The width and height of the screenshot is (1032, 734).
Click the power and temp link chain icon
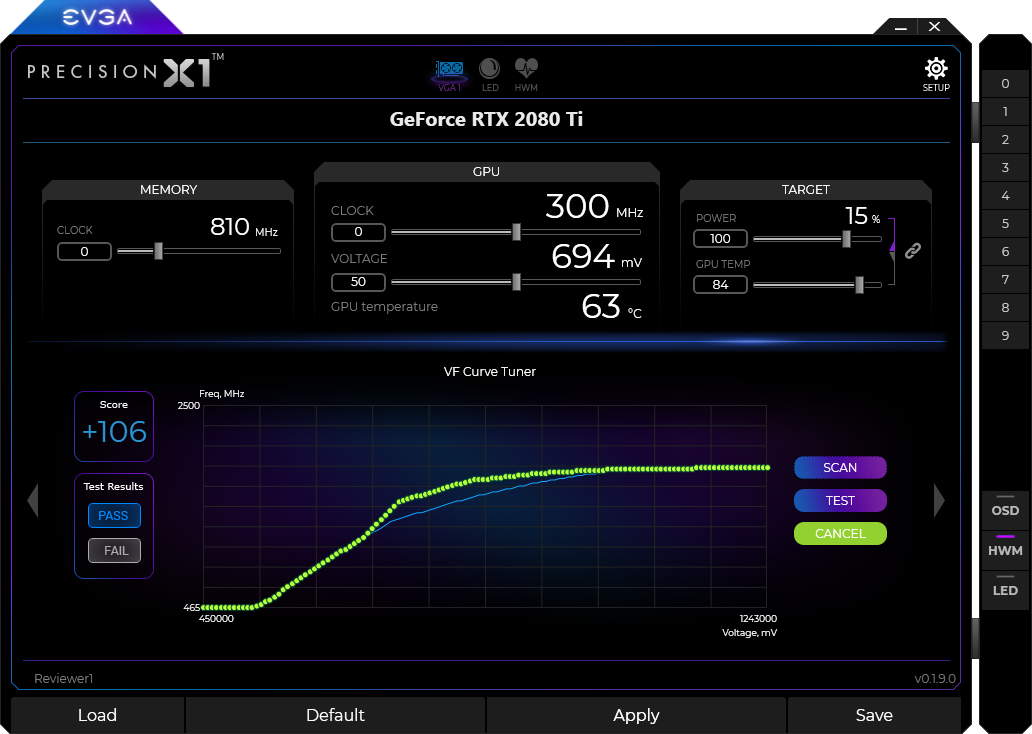click(x=912, y=251)
